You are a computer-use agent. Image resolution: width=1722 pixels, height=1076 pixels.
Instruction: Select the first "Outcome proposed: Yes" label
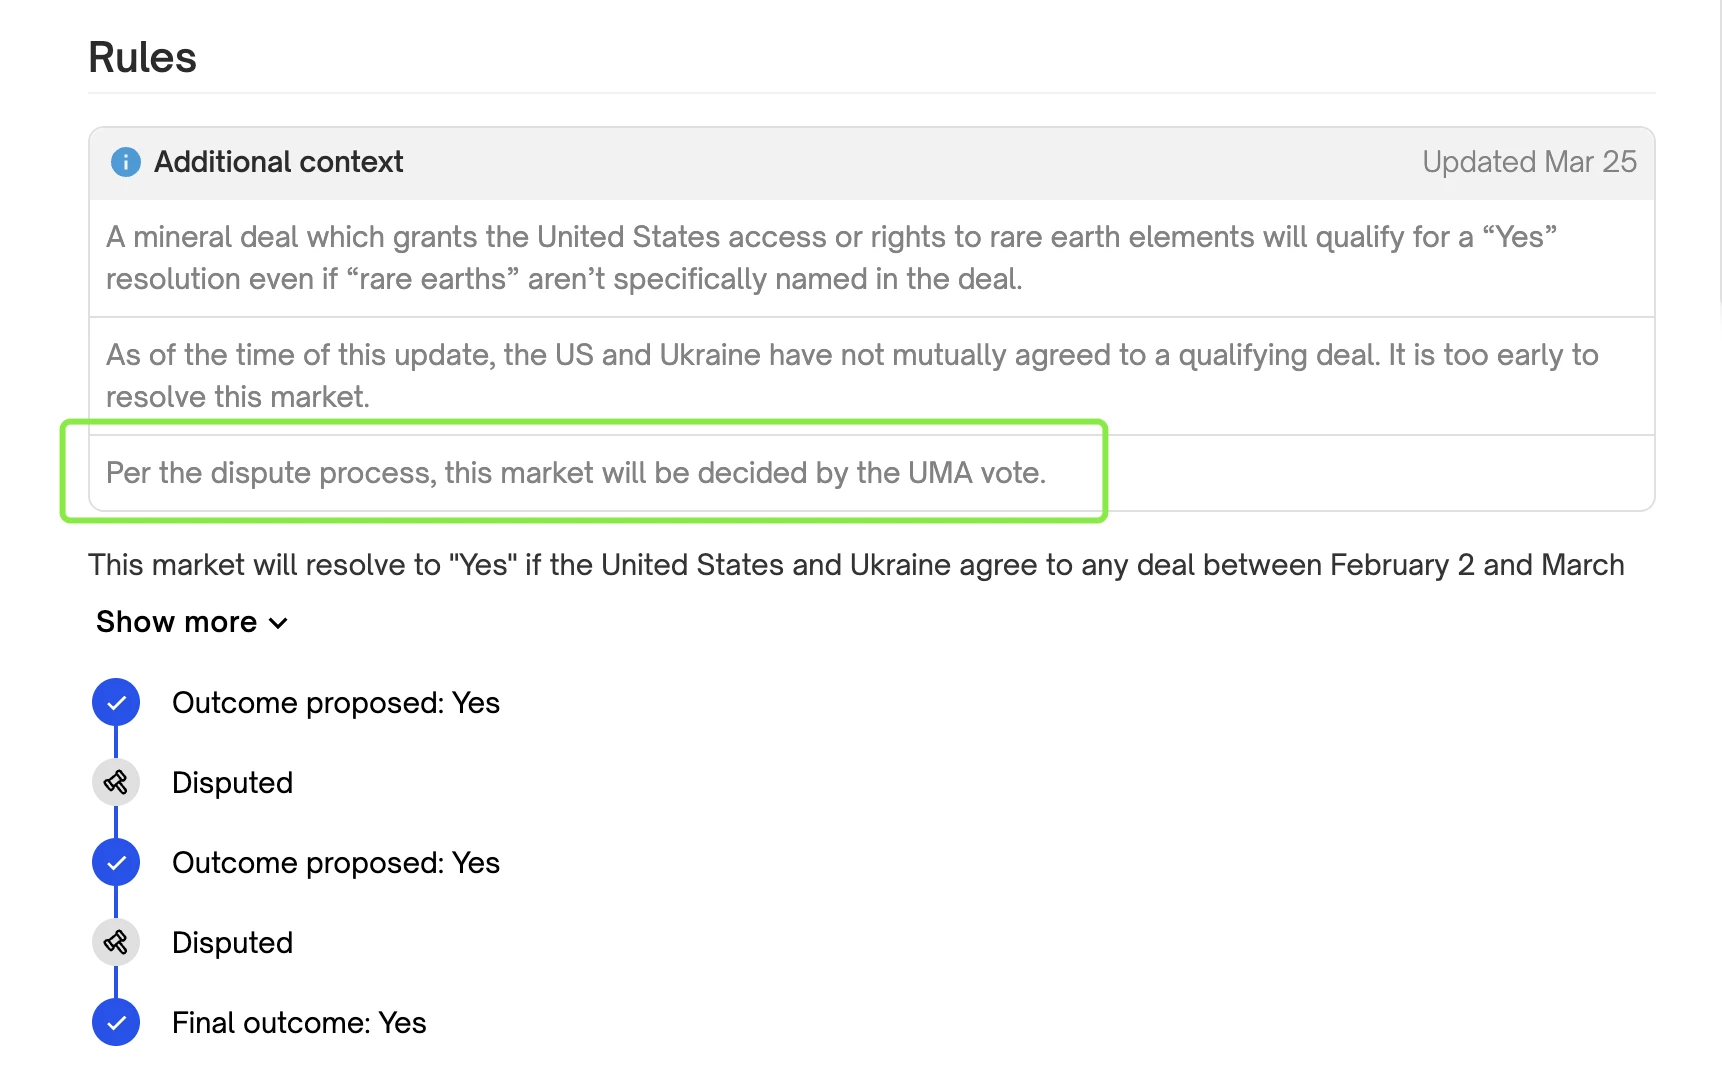(x=336, y=703)
